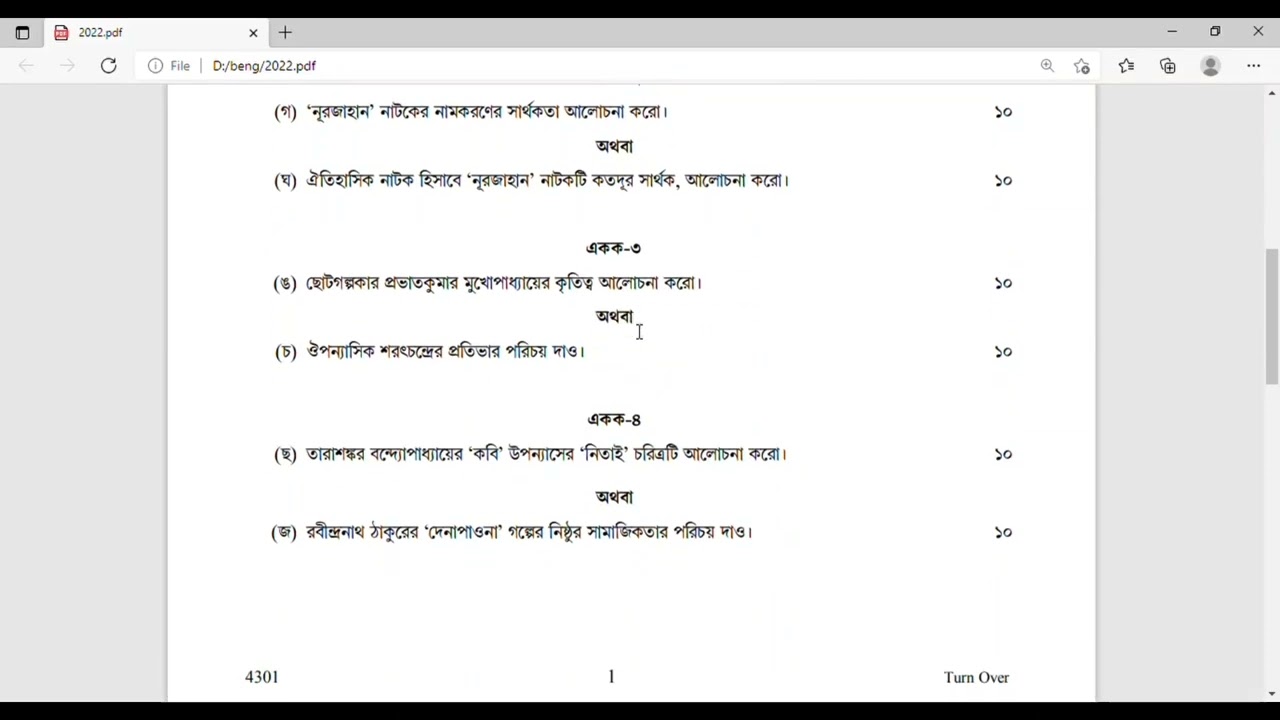1280x720 pixels.
Task: Close the browser window
Action: point(1258,32)
